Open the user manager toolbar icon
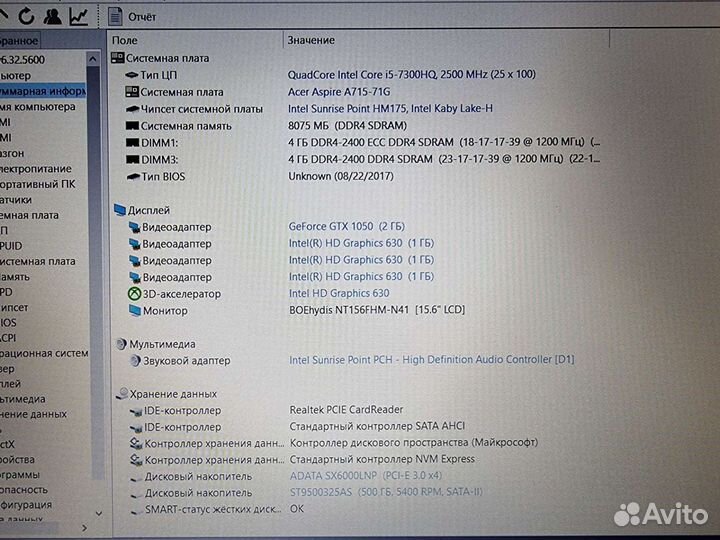 52,16
